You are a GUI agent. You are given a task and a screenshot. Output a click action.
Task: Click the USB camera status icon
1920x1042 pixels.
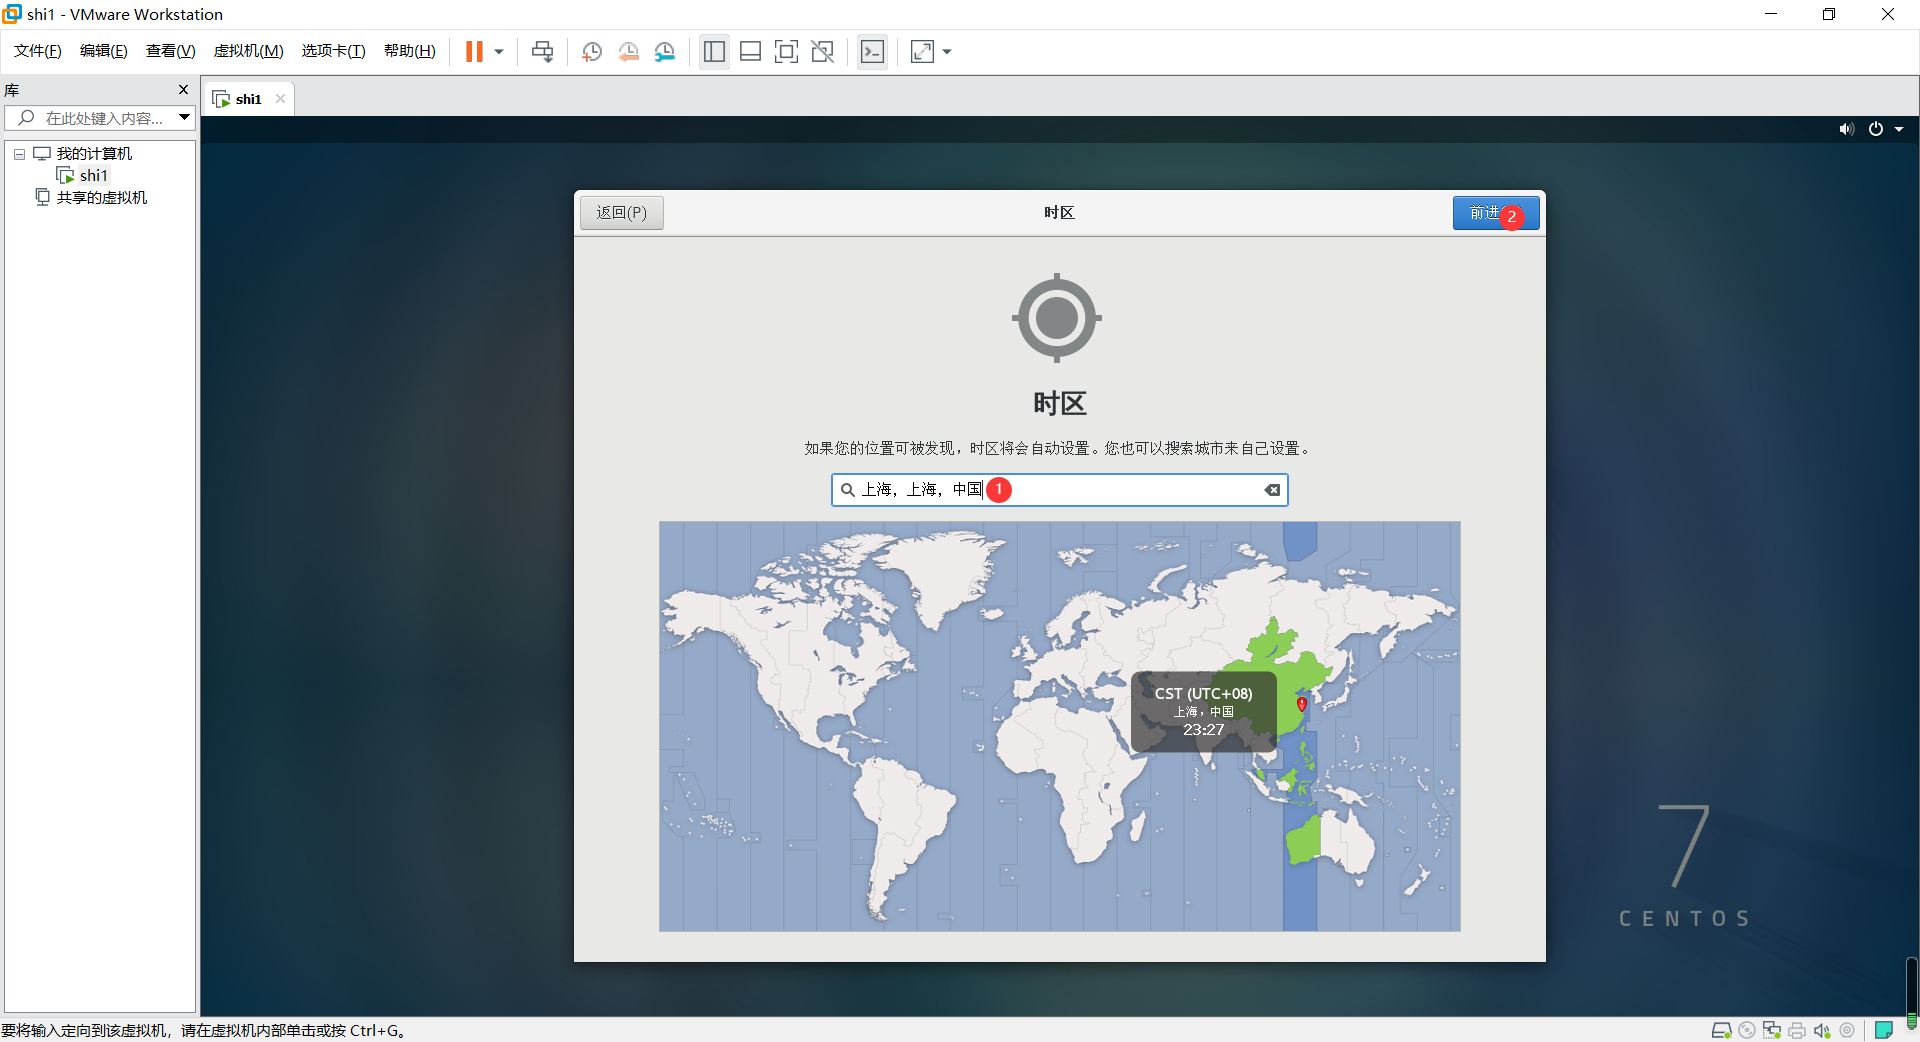point(1847,1030)
